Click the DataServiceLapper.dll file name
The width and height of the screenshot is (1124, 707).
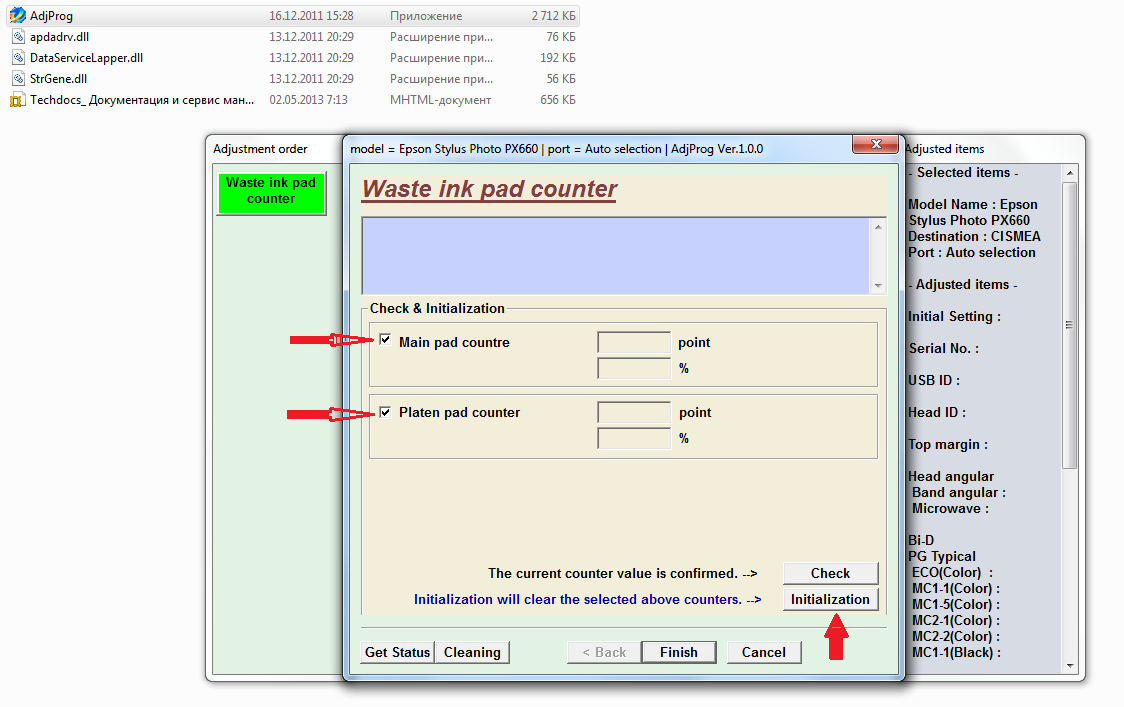click(x=86, y=57)
